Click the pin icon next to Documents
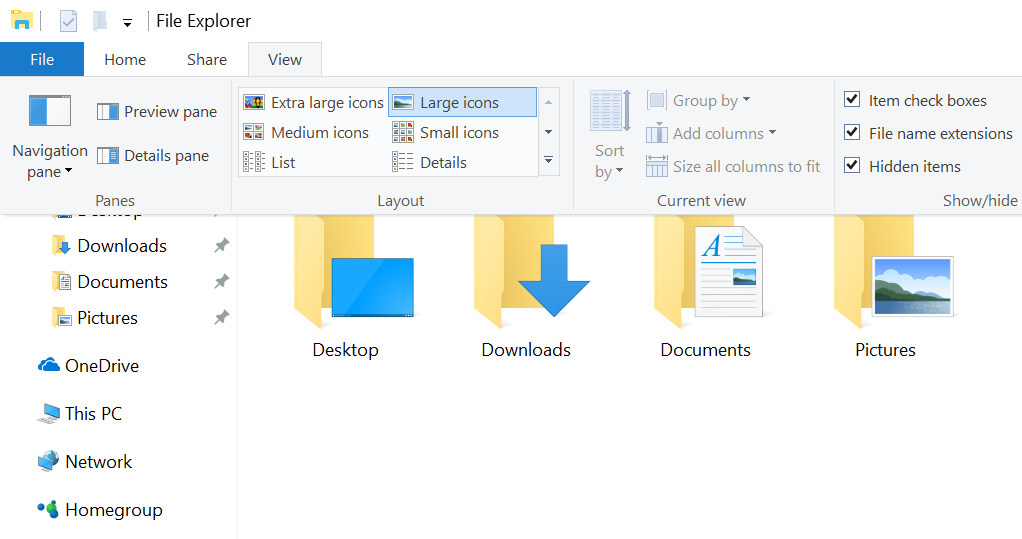Screen dimensions: 1022x539 (x=222, y=281)
